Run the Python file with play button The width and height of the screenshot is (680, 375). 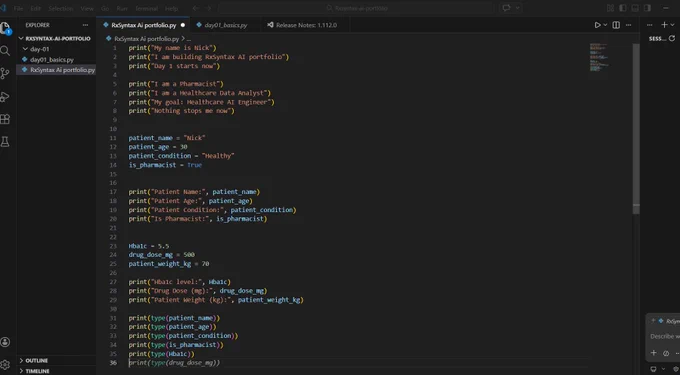click(x=598, y=25)
